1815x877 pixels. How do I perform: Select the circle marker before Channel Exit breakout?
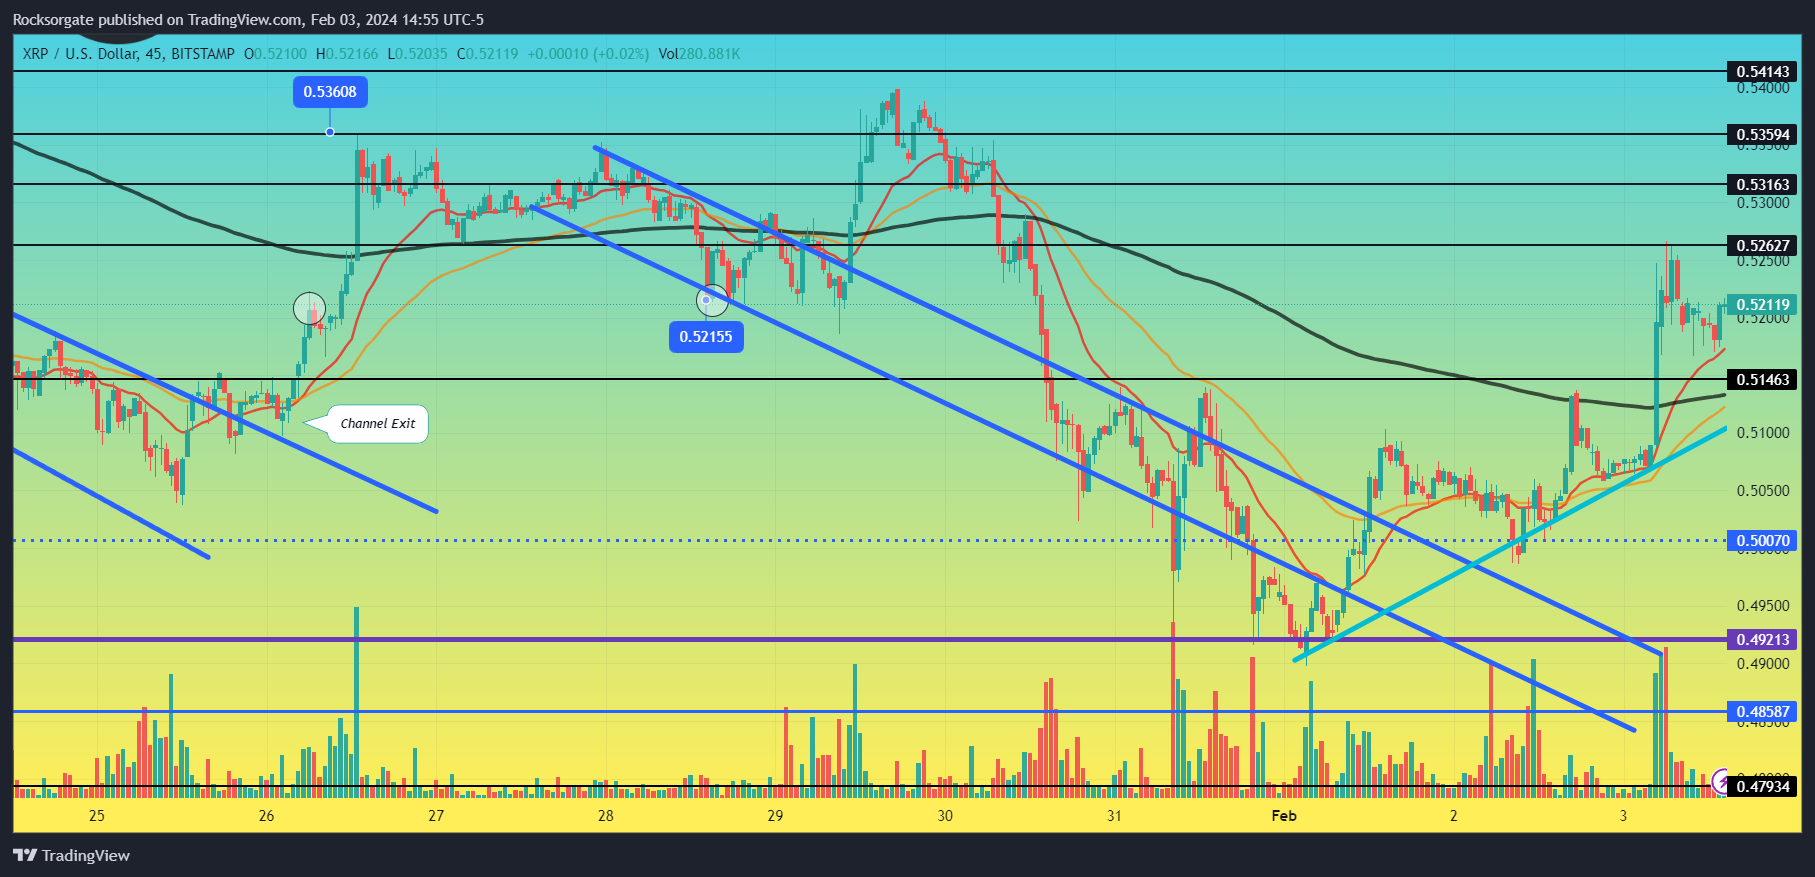309,309
